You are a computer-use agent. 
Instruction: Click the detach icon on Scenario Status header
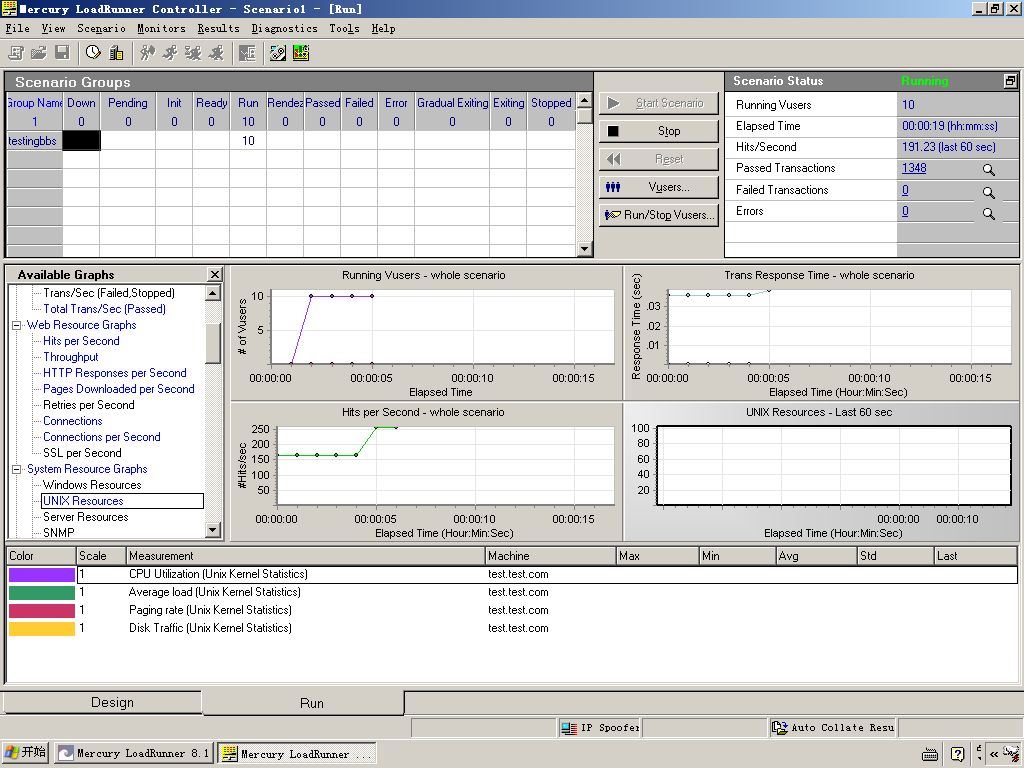[1010, 81]
